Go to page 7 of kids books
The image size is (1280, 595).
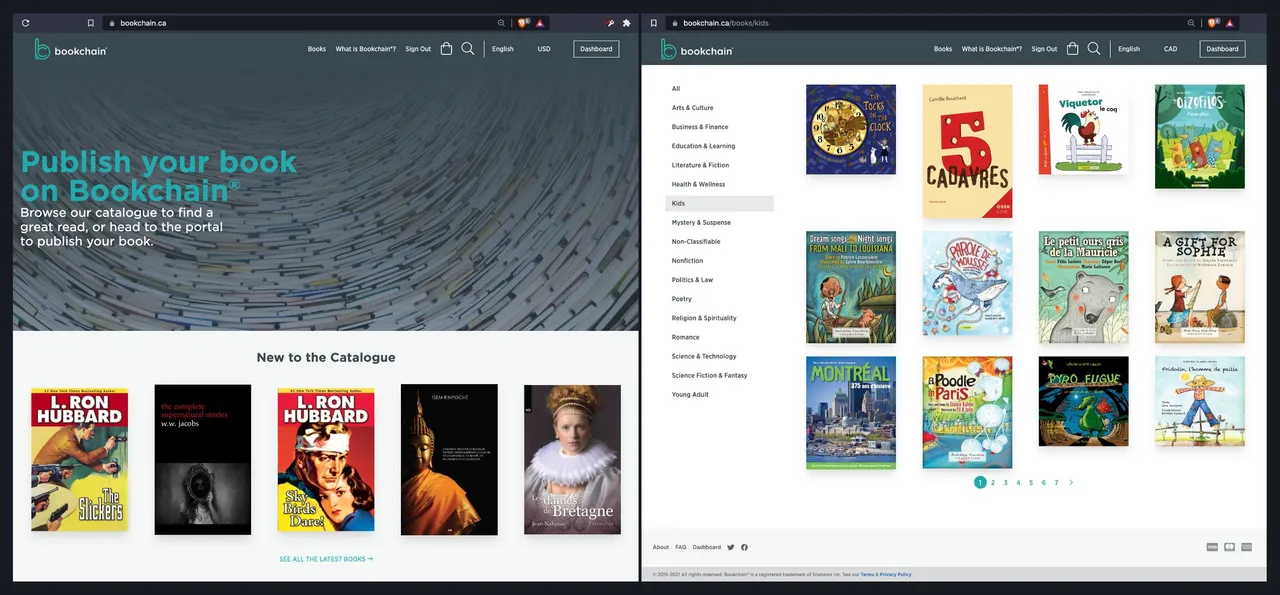[x=1056, y=482]
